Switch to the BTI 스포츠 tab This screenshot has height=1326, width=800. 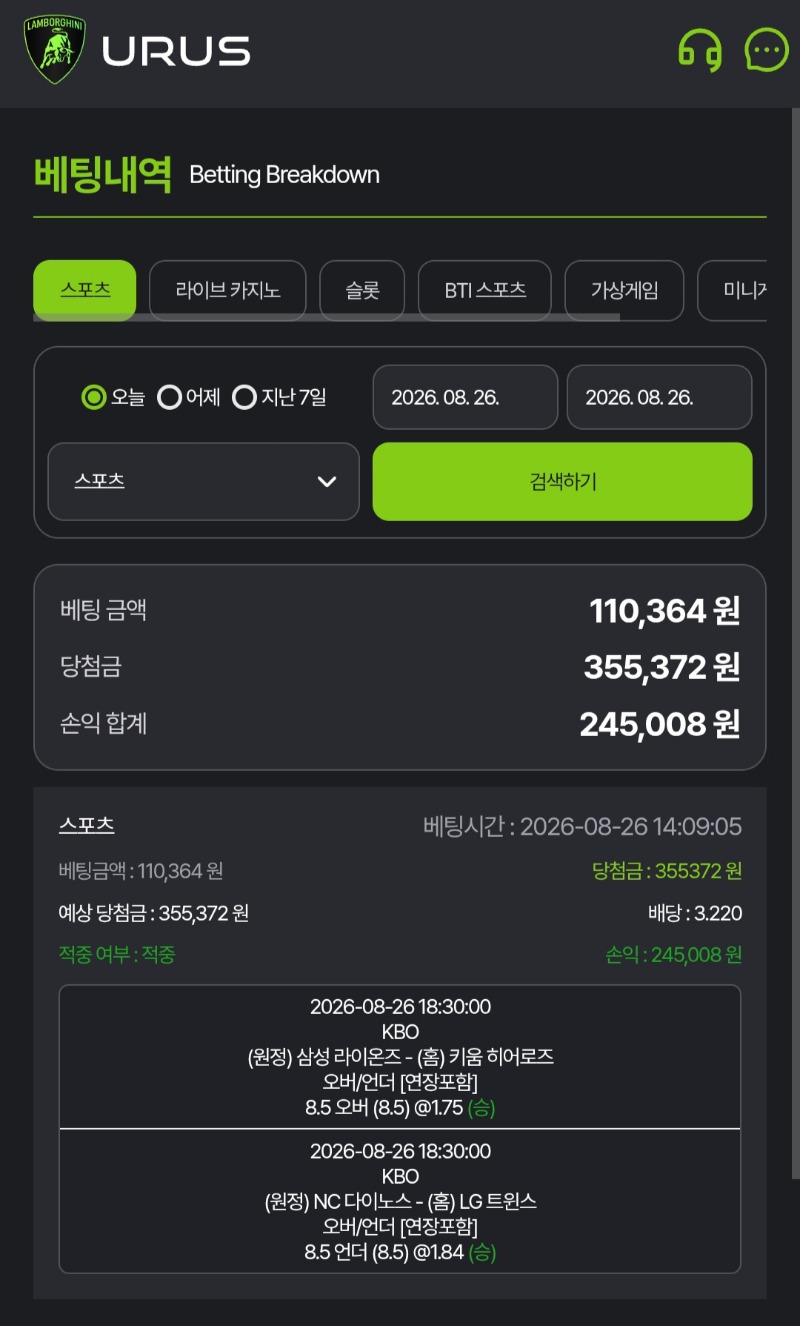(x=485, y=290)
